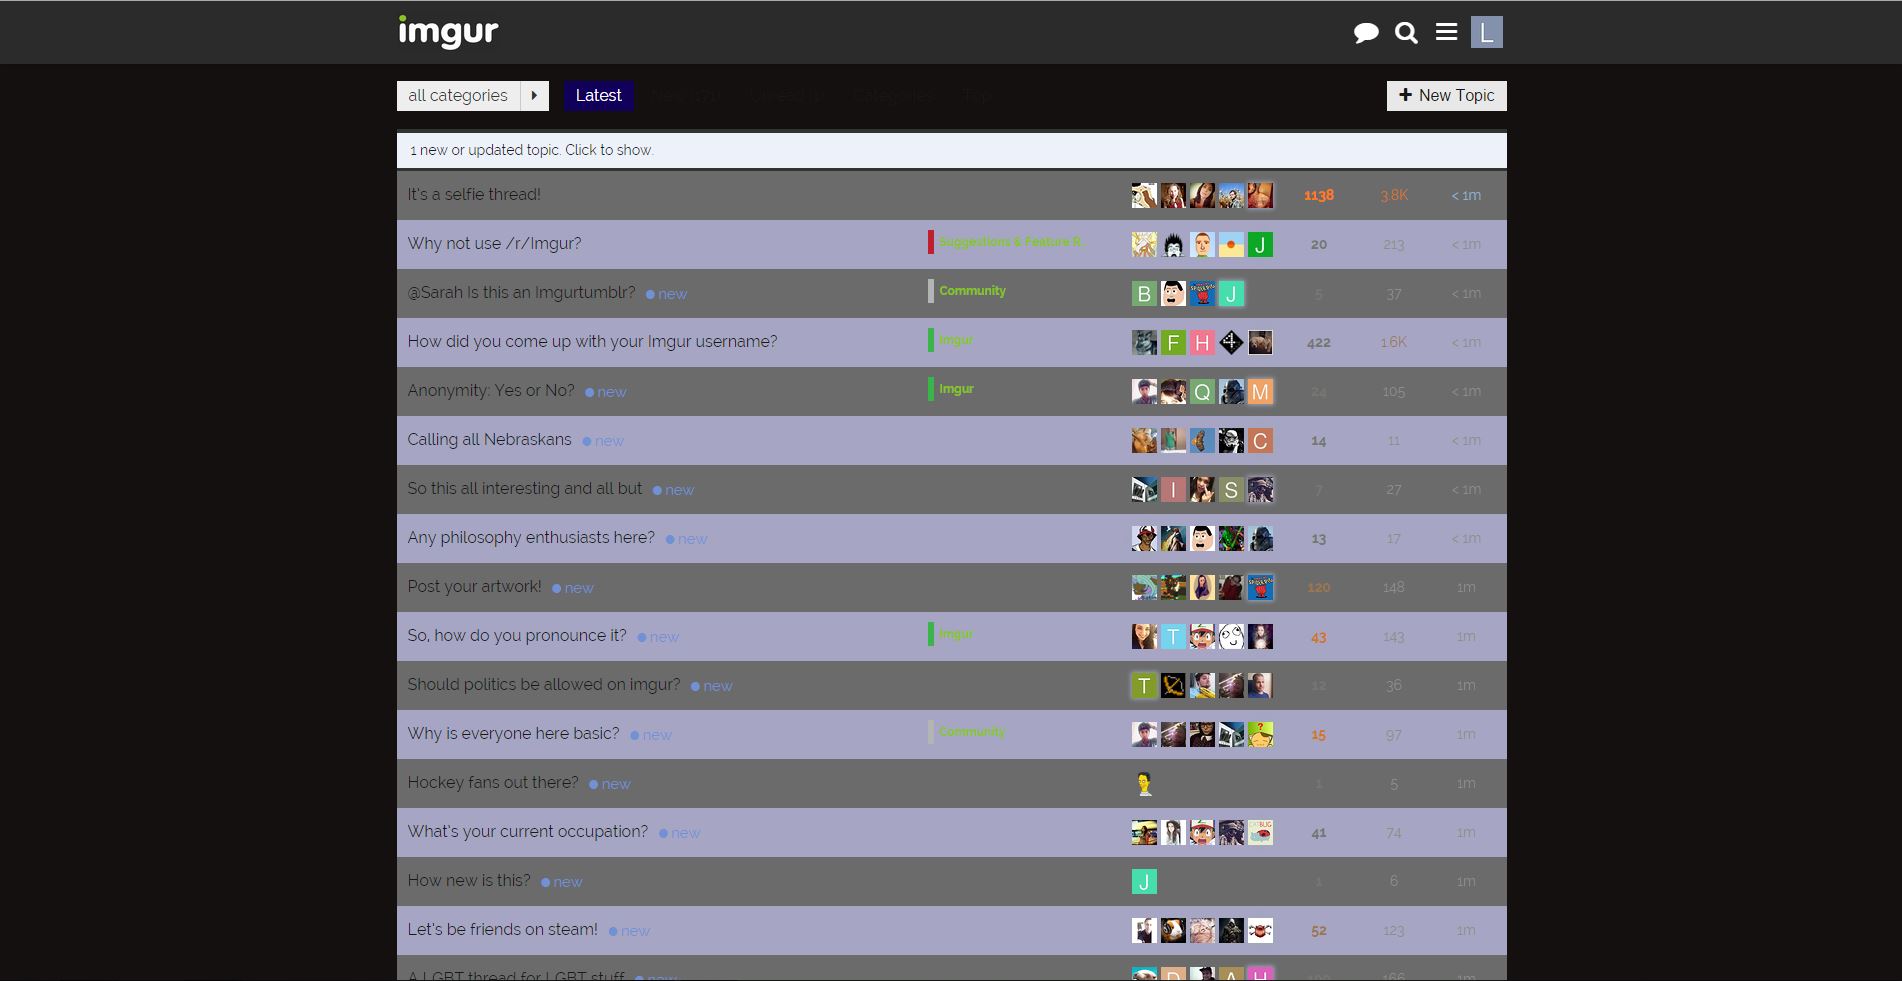Select the Latest tab
Screen dimensions: 1902x981
pos(598,96)
